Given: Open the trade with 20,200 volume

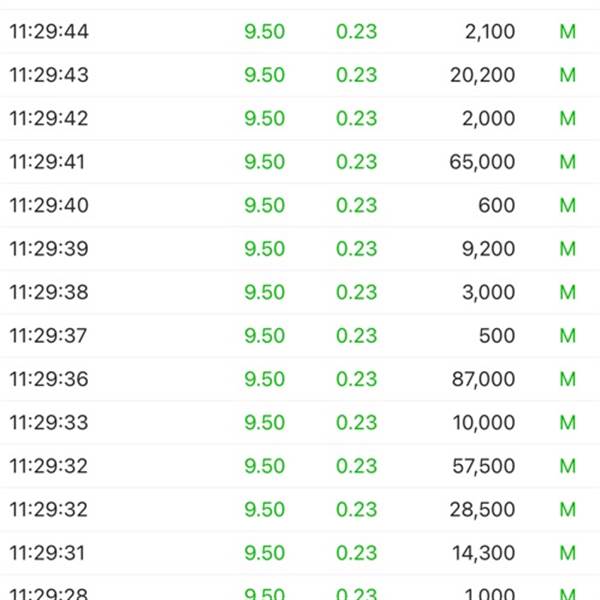Looking at the screenshot, I should tap(300, 75).
